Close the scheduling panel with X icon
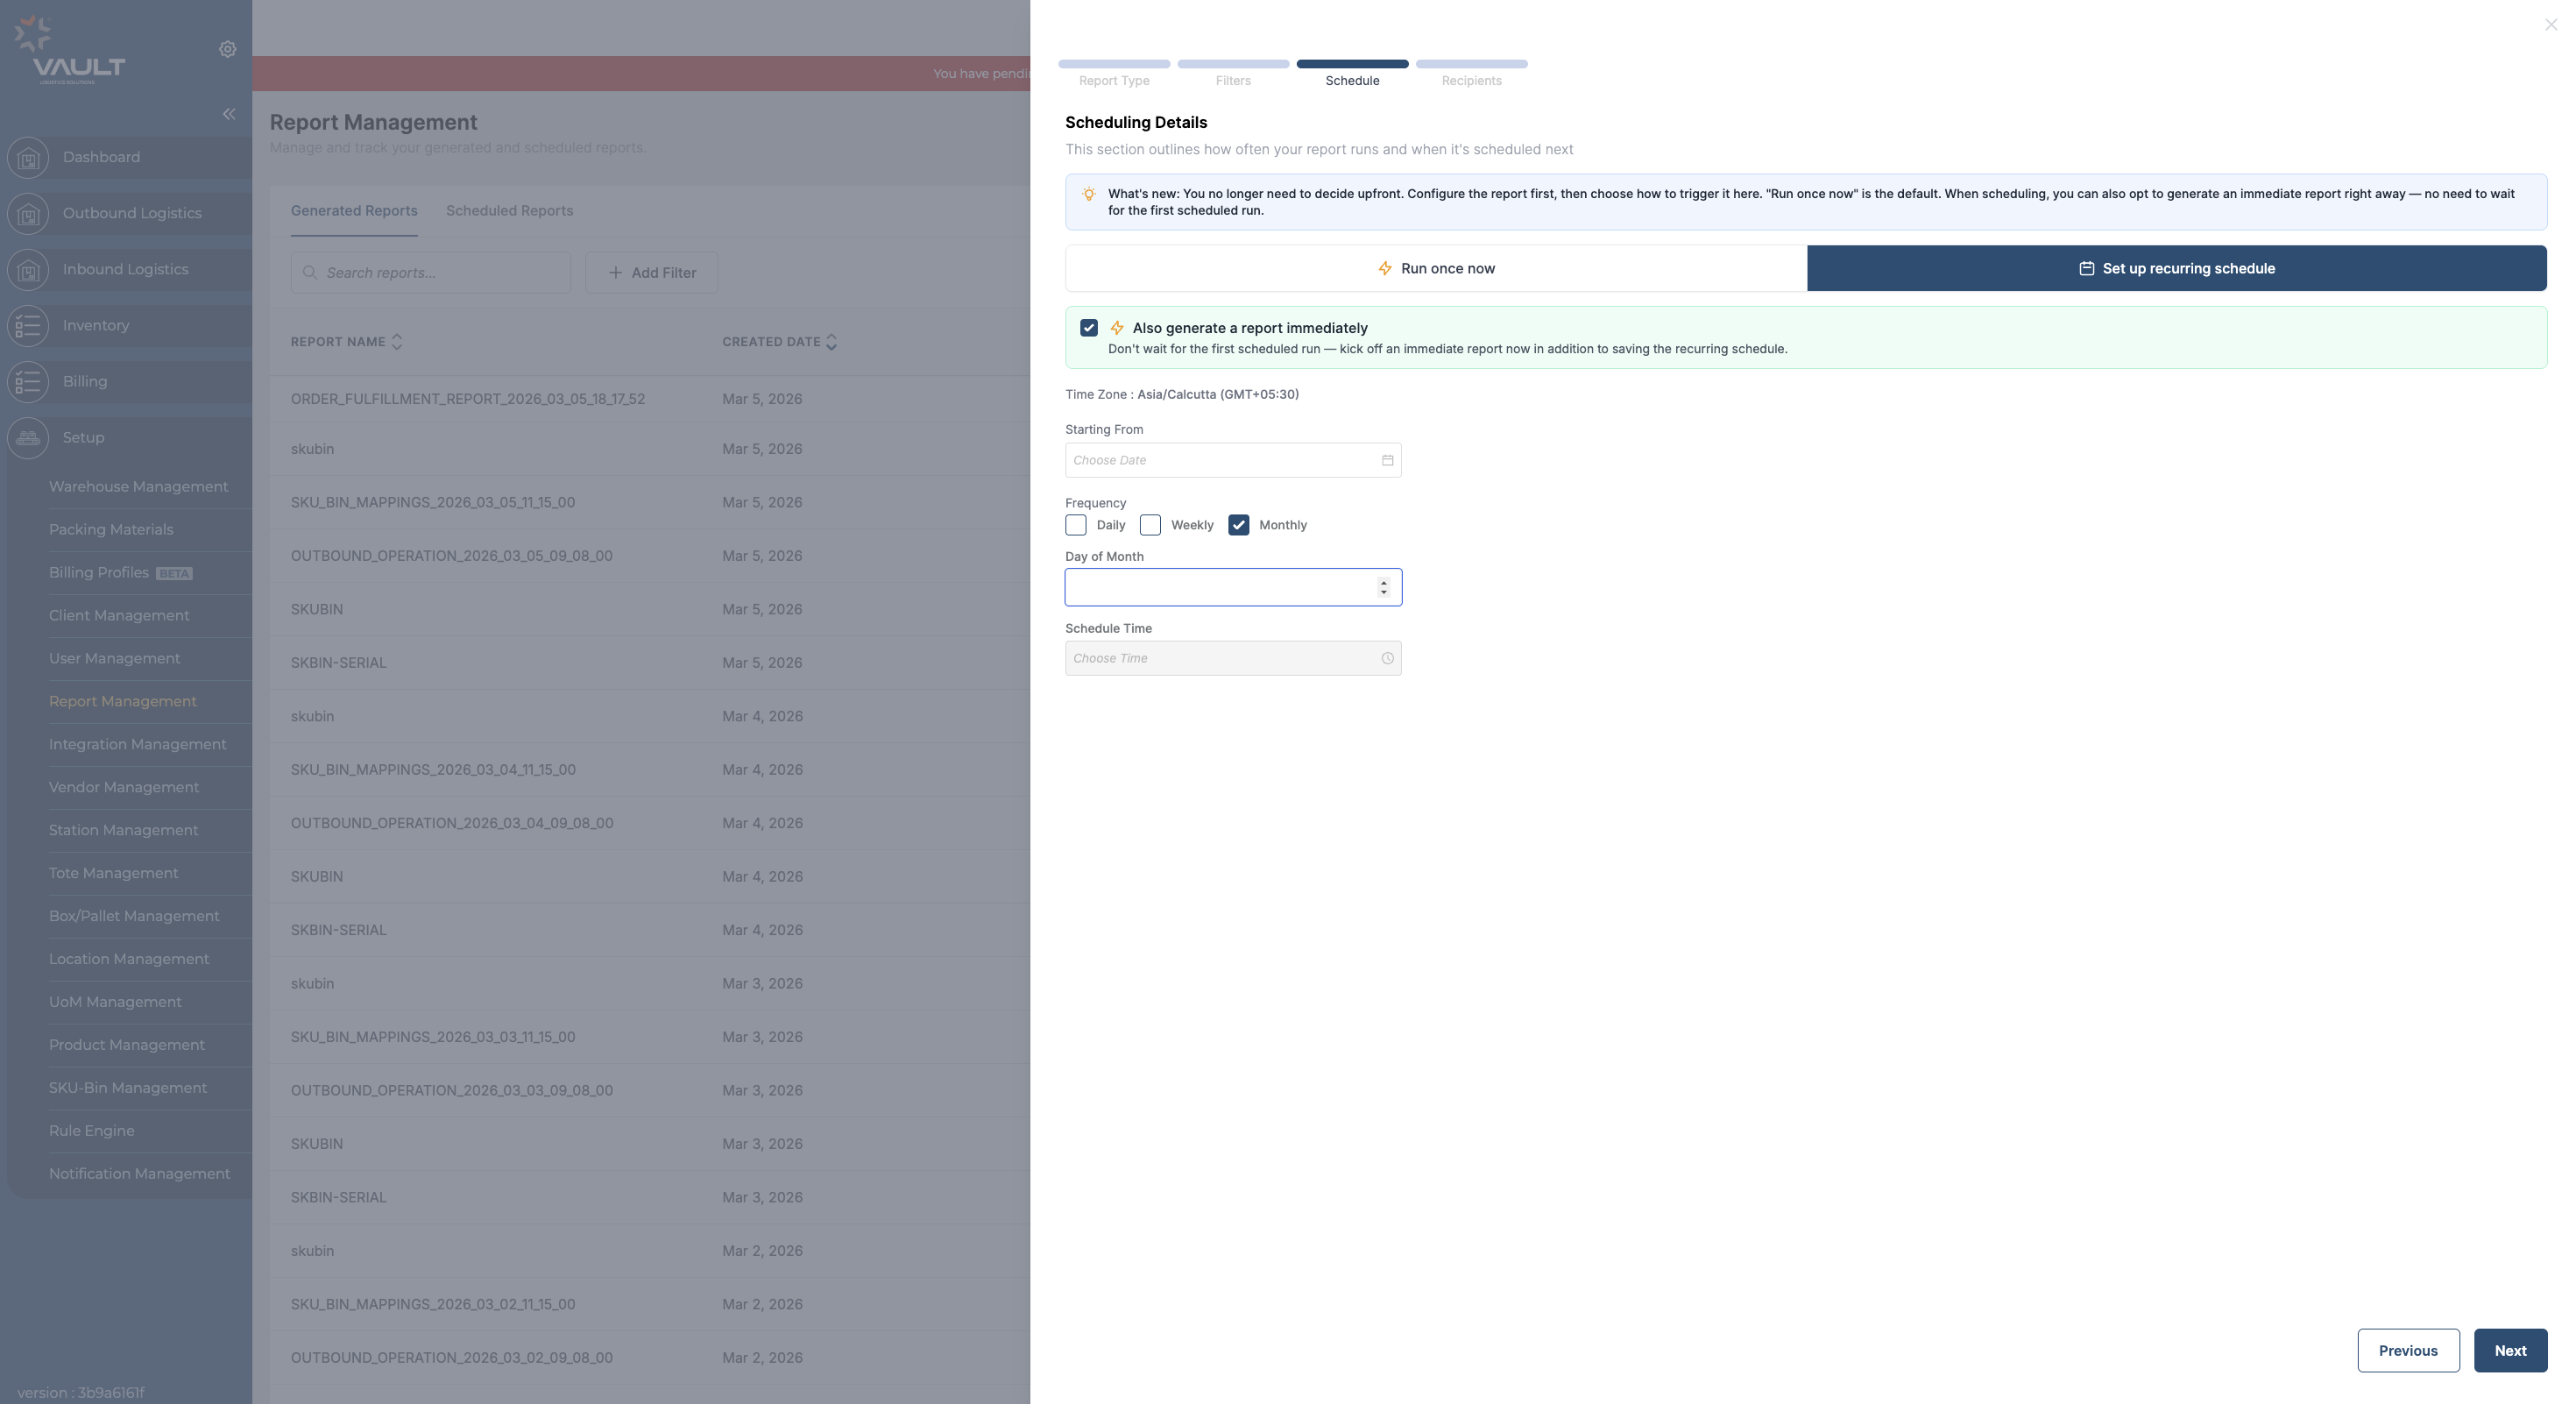2576x1404 pixels. click(x=2550, y=25)
